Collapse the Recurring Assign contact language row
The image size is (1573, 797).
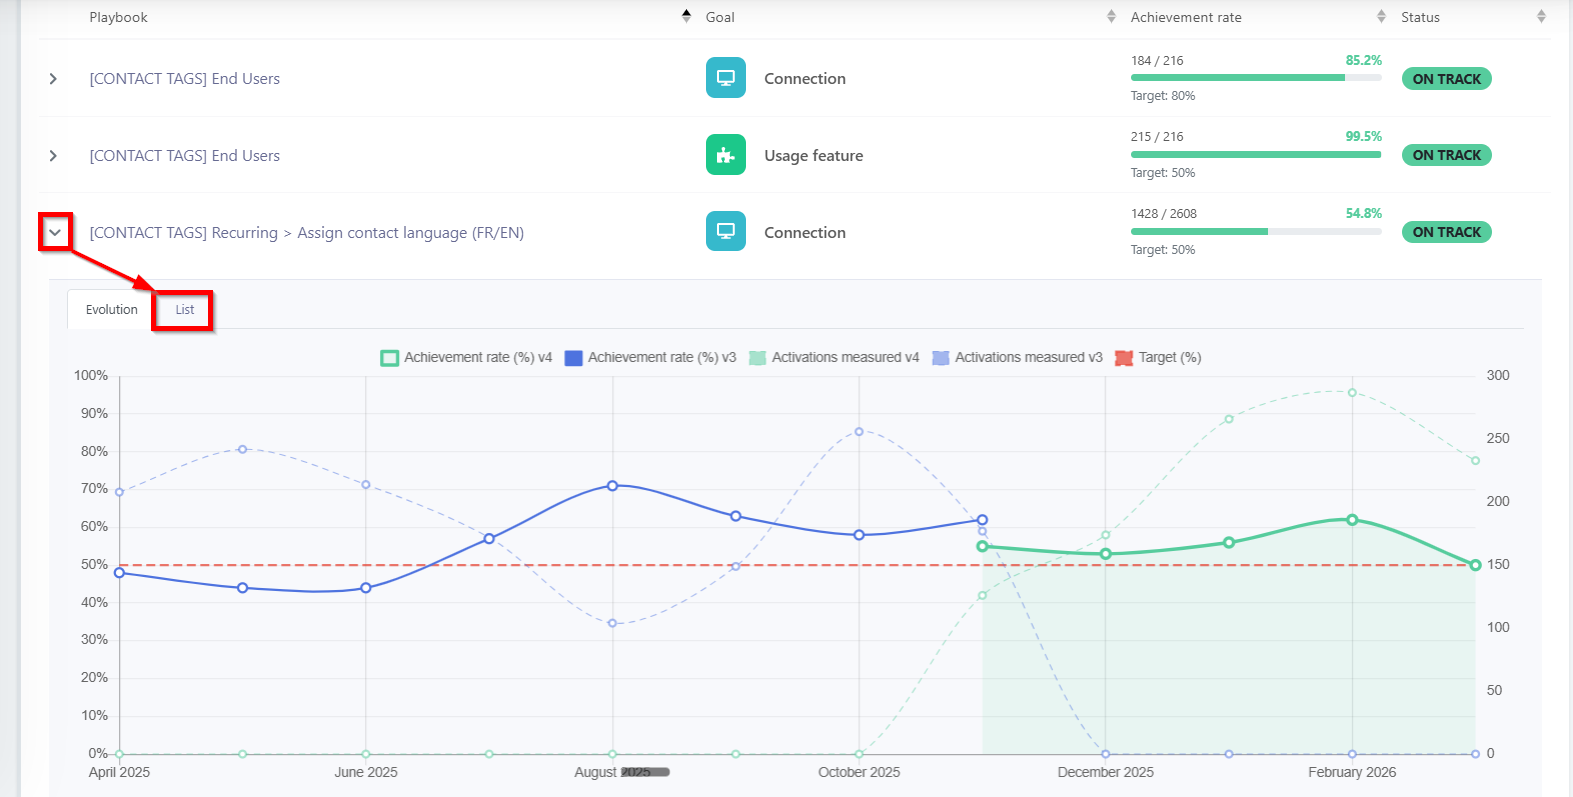coord(55,232)
